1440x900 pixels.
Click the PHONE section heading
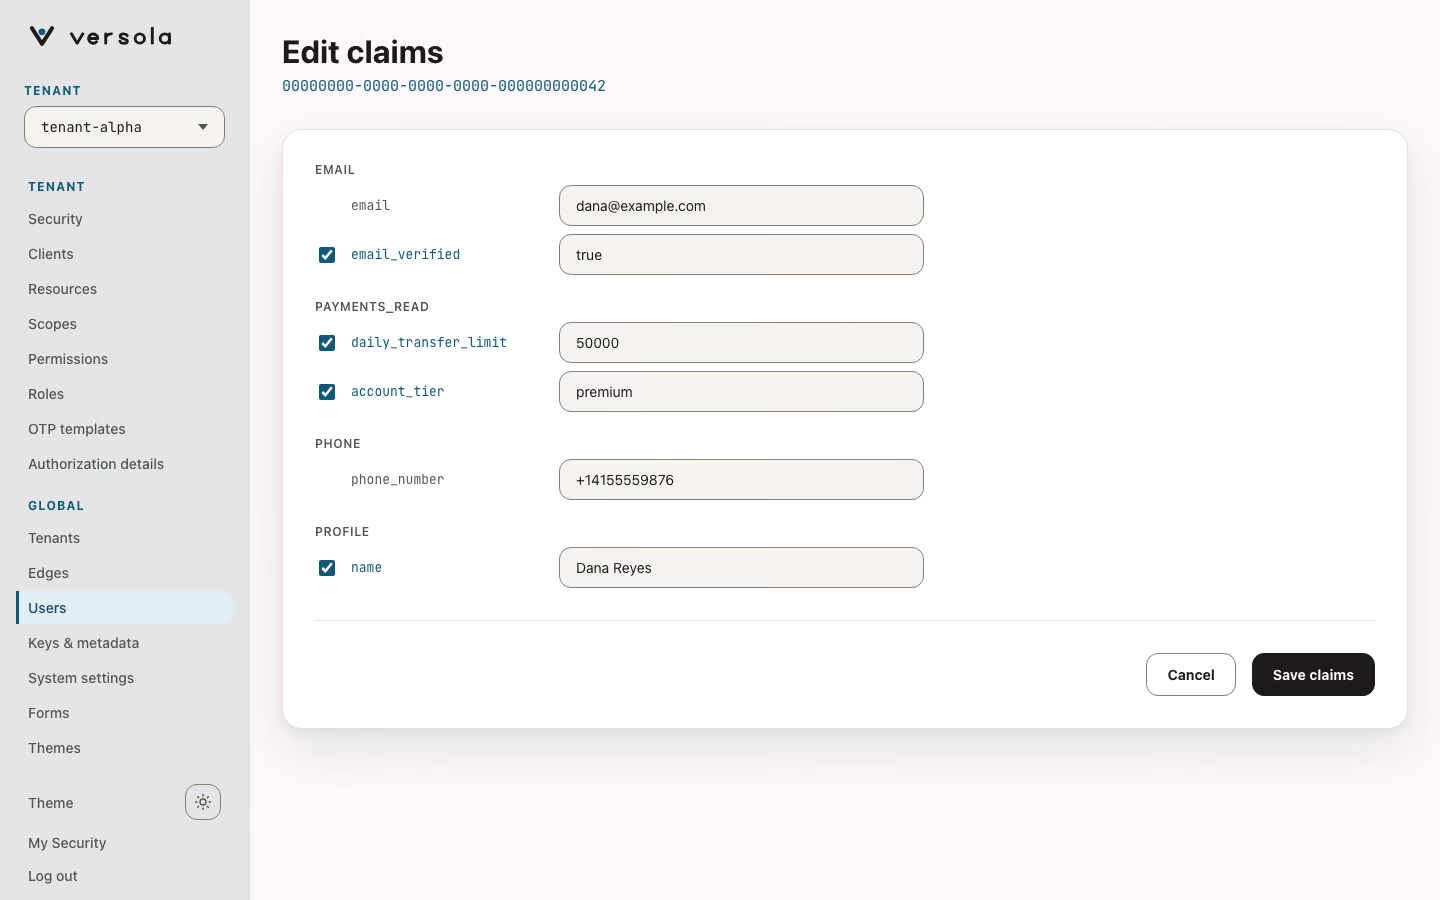338,444
